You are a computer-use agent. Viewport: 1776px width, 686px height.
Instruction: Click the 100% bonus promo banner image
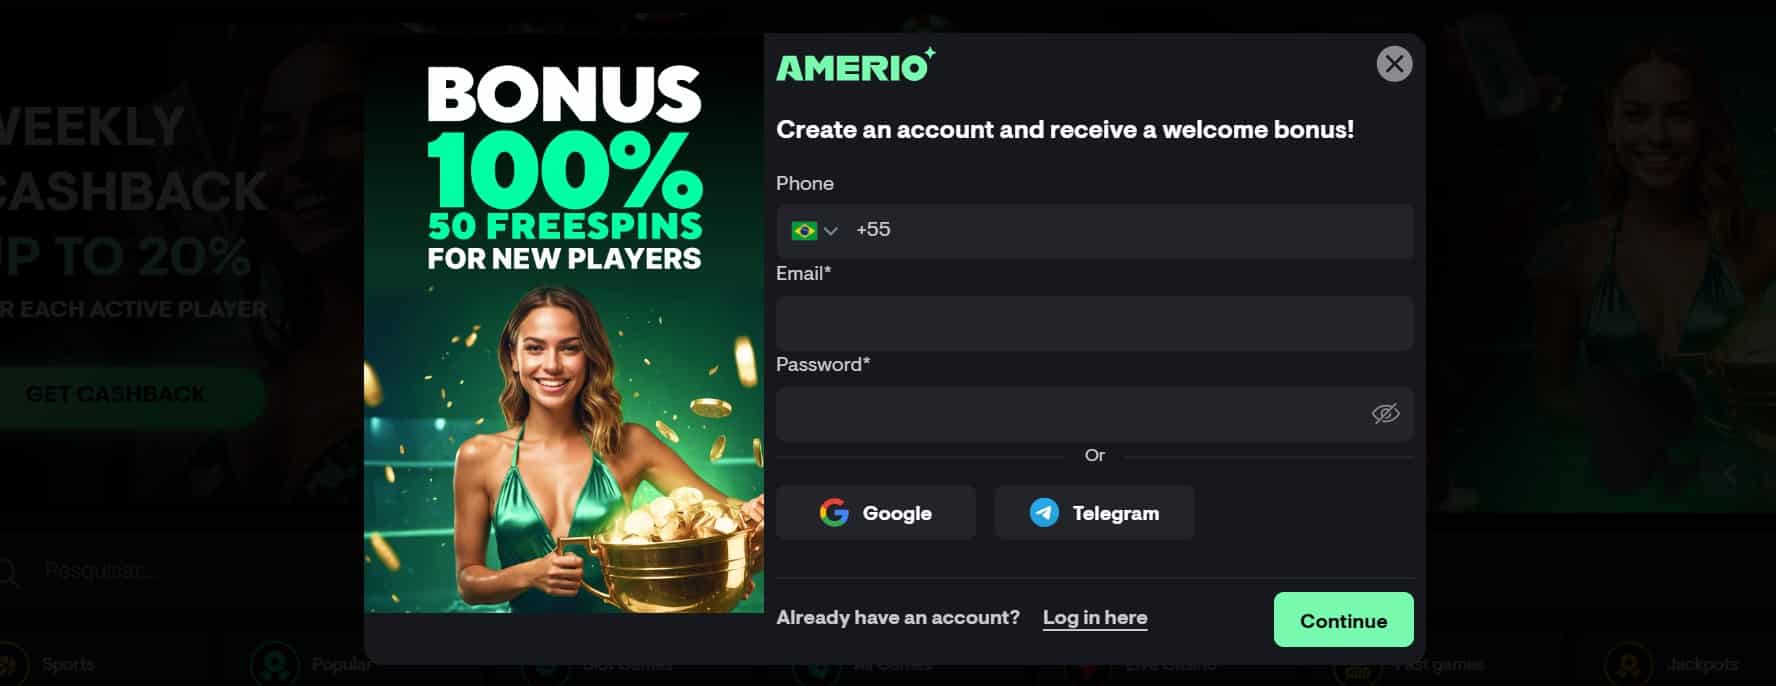click(x=564, y=325)
